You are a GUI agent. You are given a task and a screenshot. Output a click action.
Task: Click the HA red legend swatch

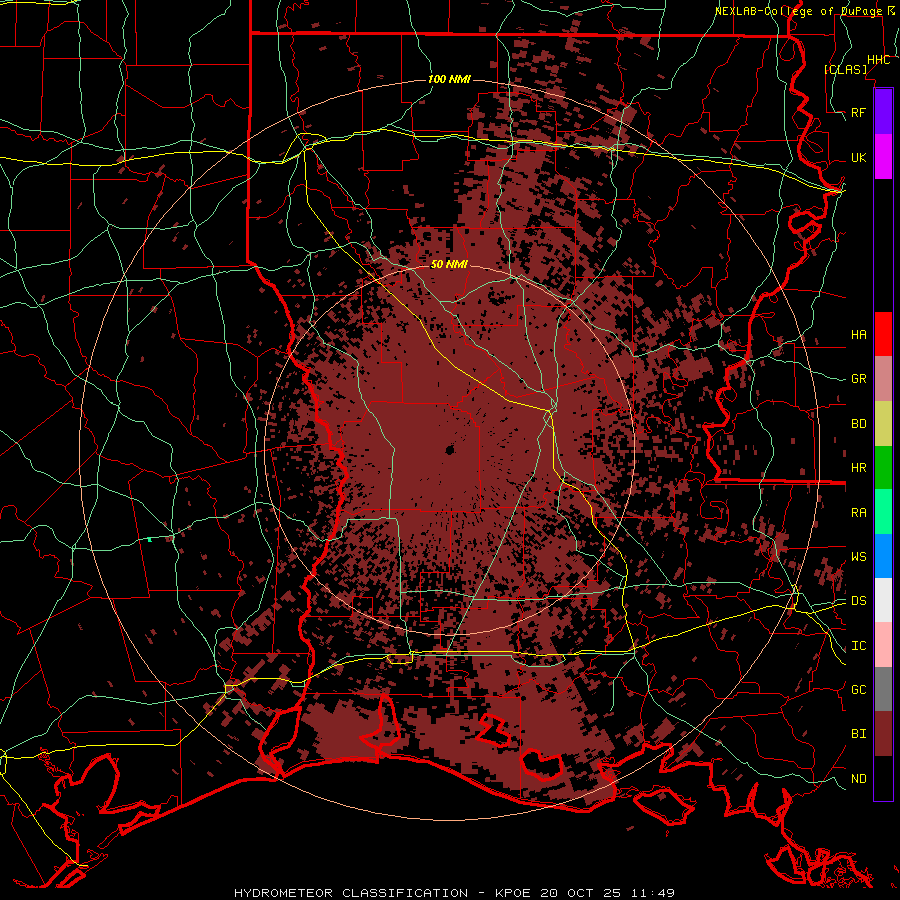[883, 334]
